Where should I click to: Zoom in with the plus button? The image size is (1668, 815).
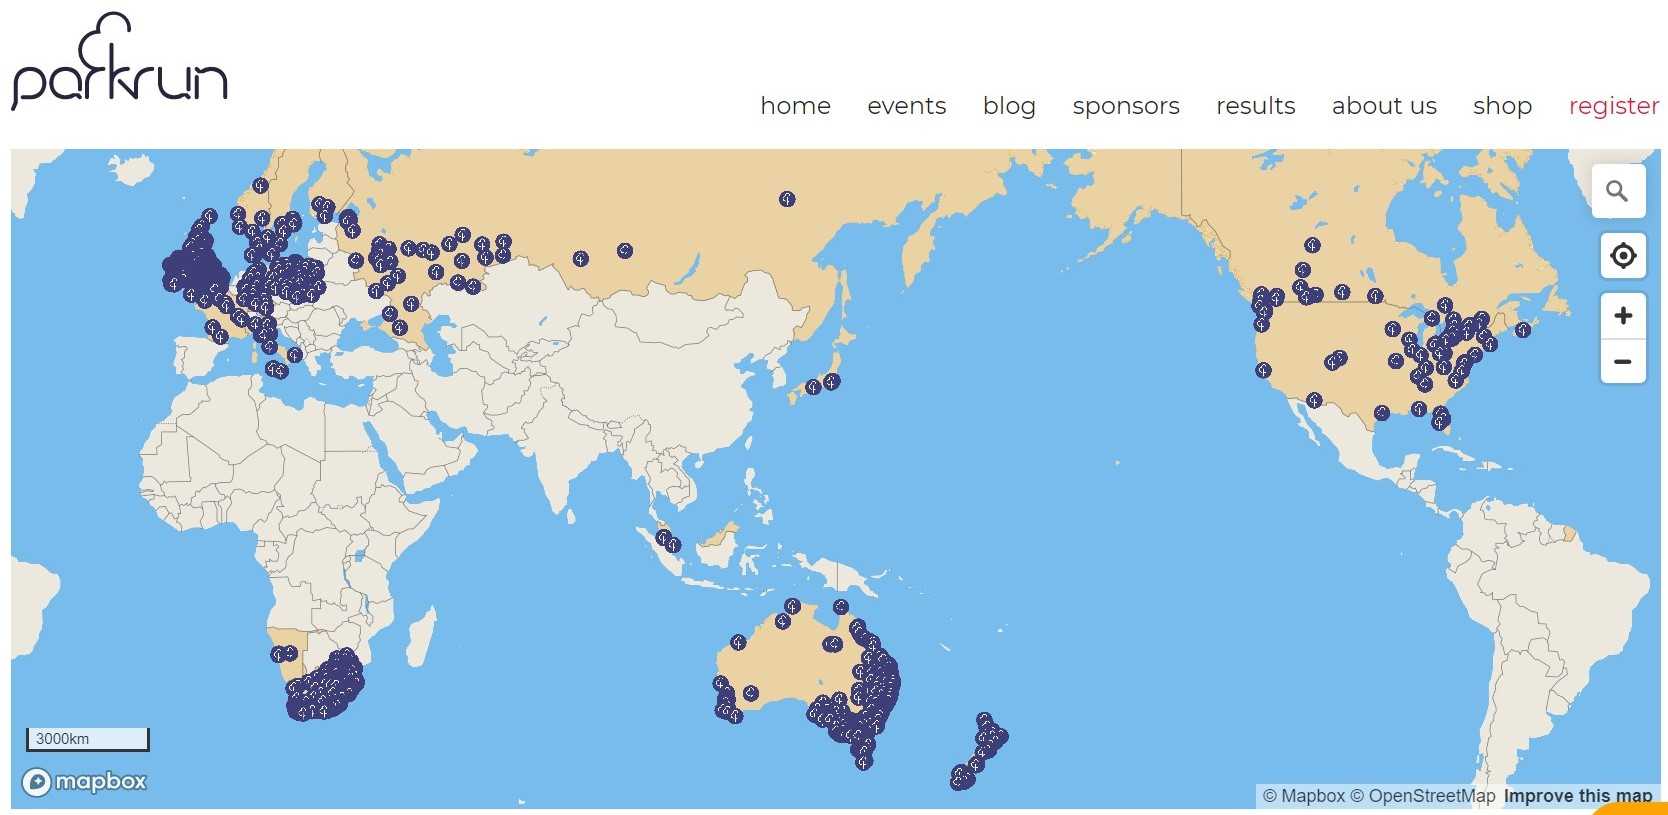point(1622,316)
